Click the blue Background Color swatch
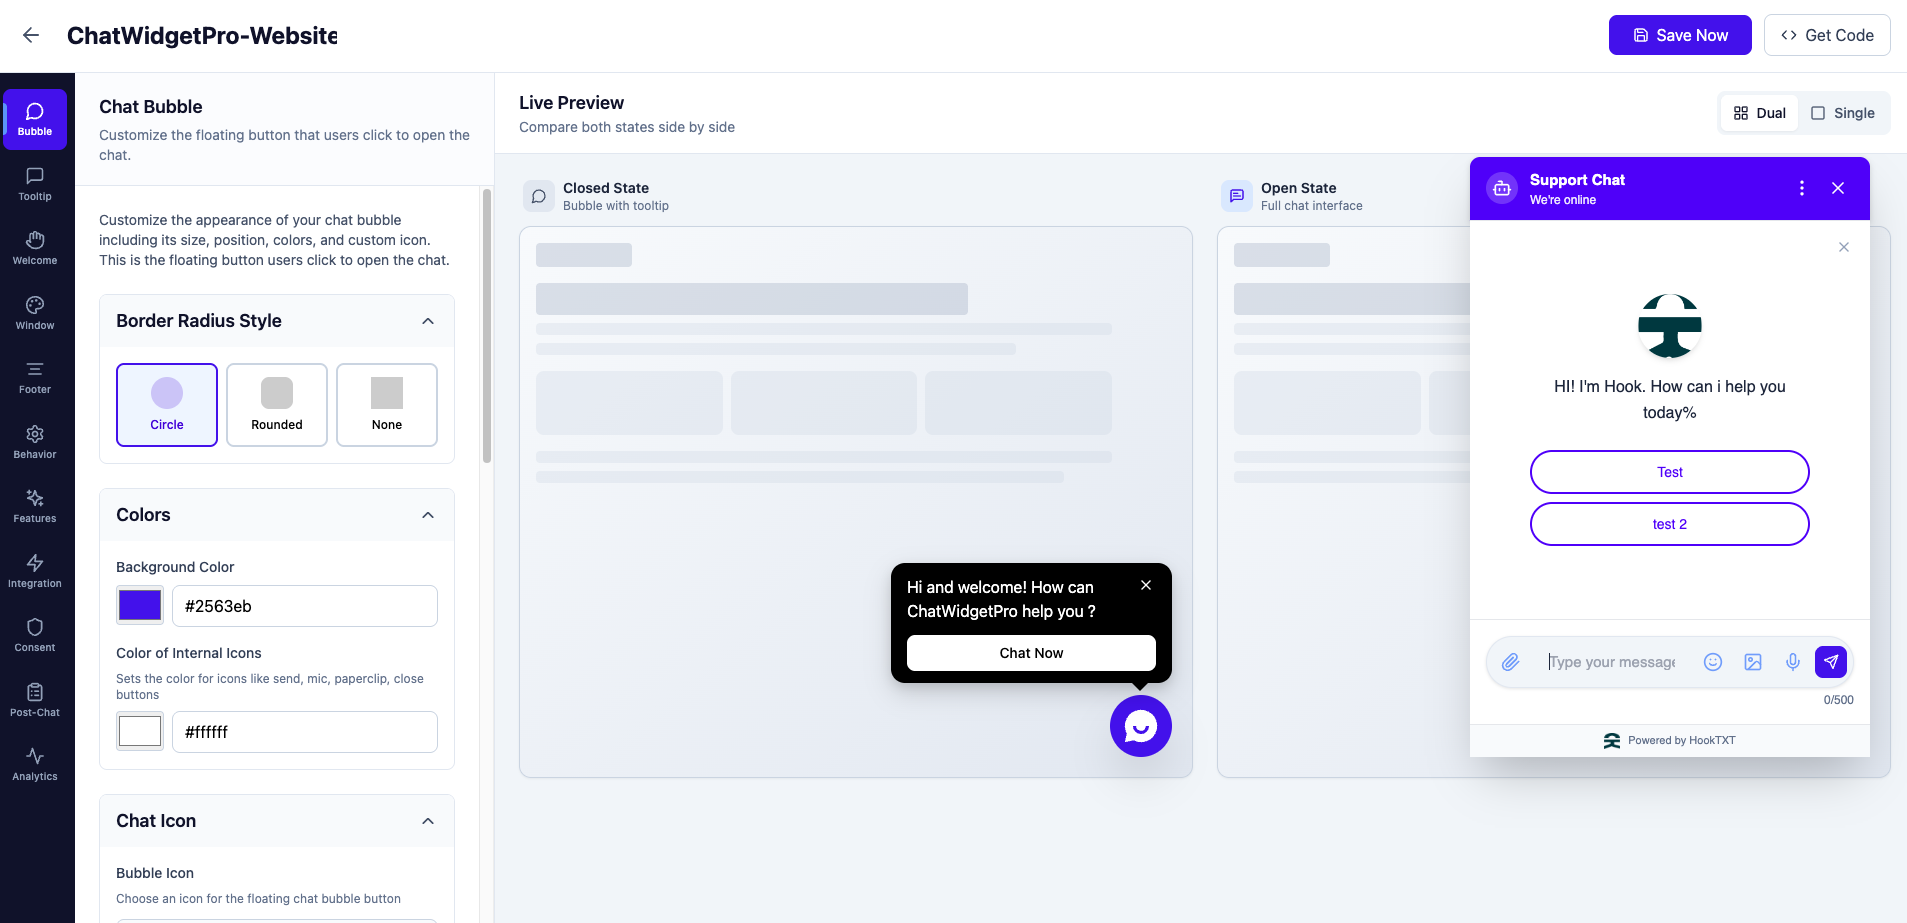This screenshot has width=1907, height=923. pos(139,605)
